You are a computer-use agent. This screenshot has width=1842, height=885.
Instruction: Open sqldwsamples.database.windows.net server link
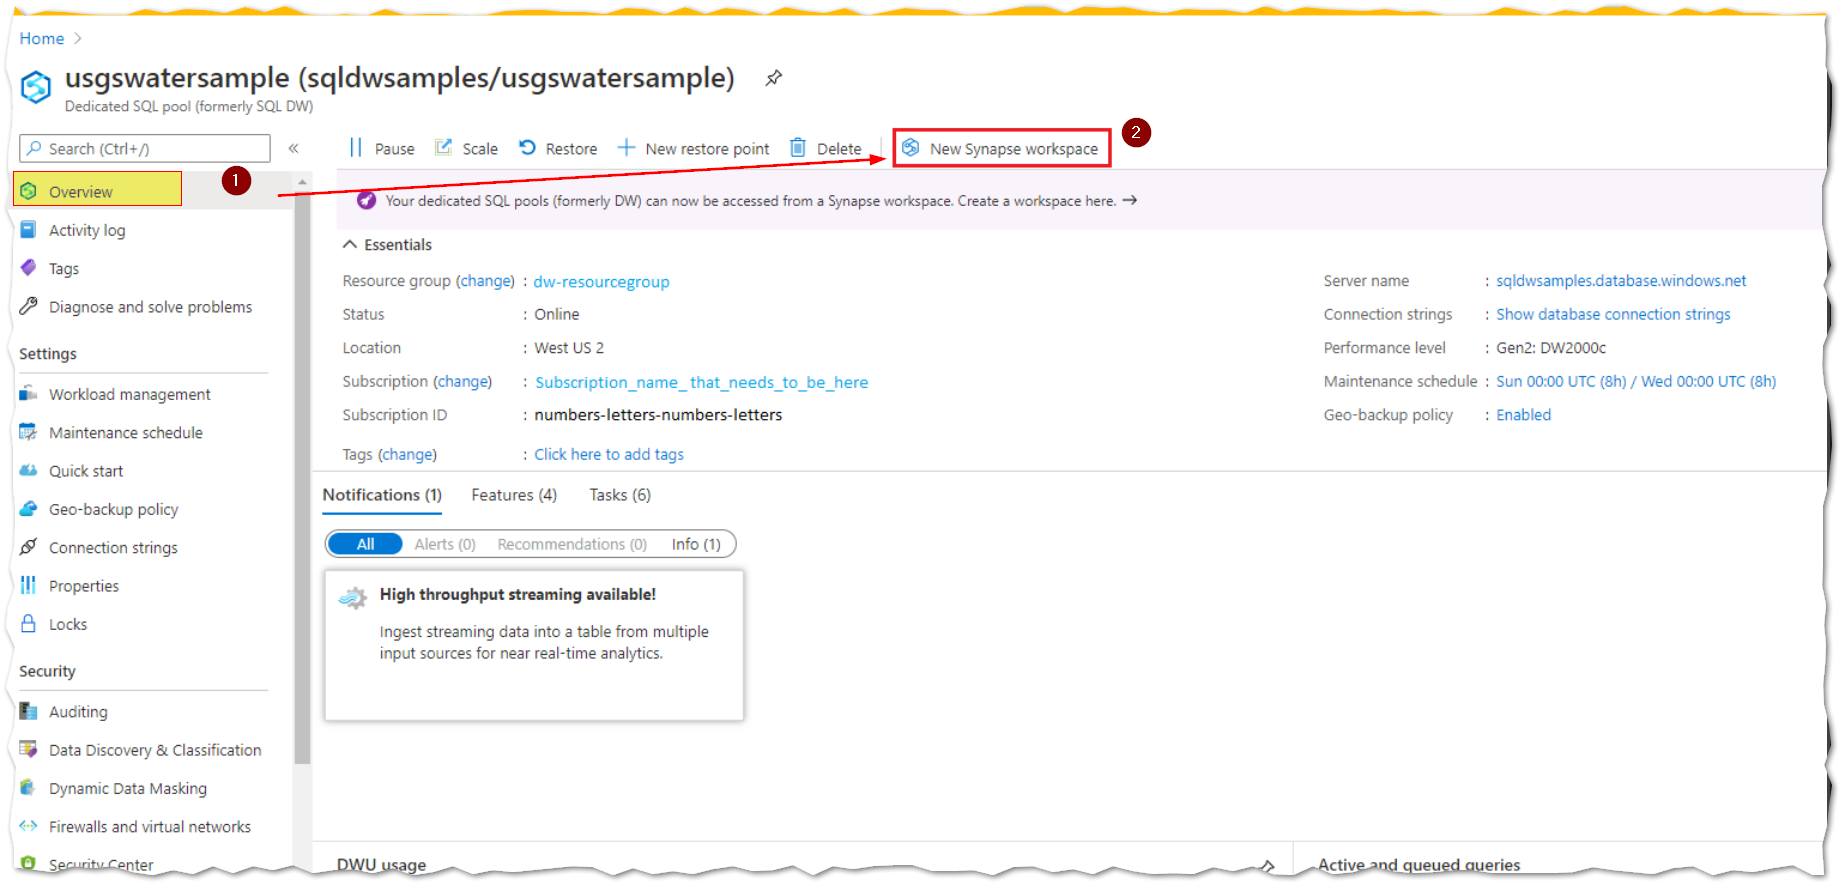pyautogui.click(x=1621, y=281)
